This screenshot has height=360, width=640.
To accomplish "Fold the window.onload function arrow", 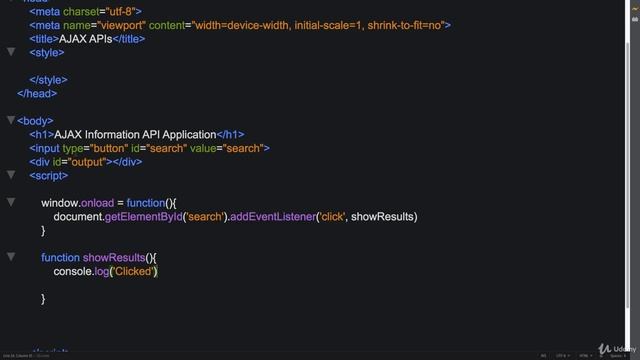I will pos(11,202).
